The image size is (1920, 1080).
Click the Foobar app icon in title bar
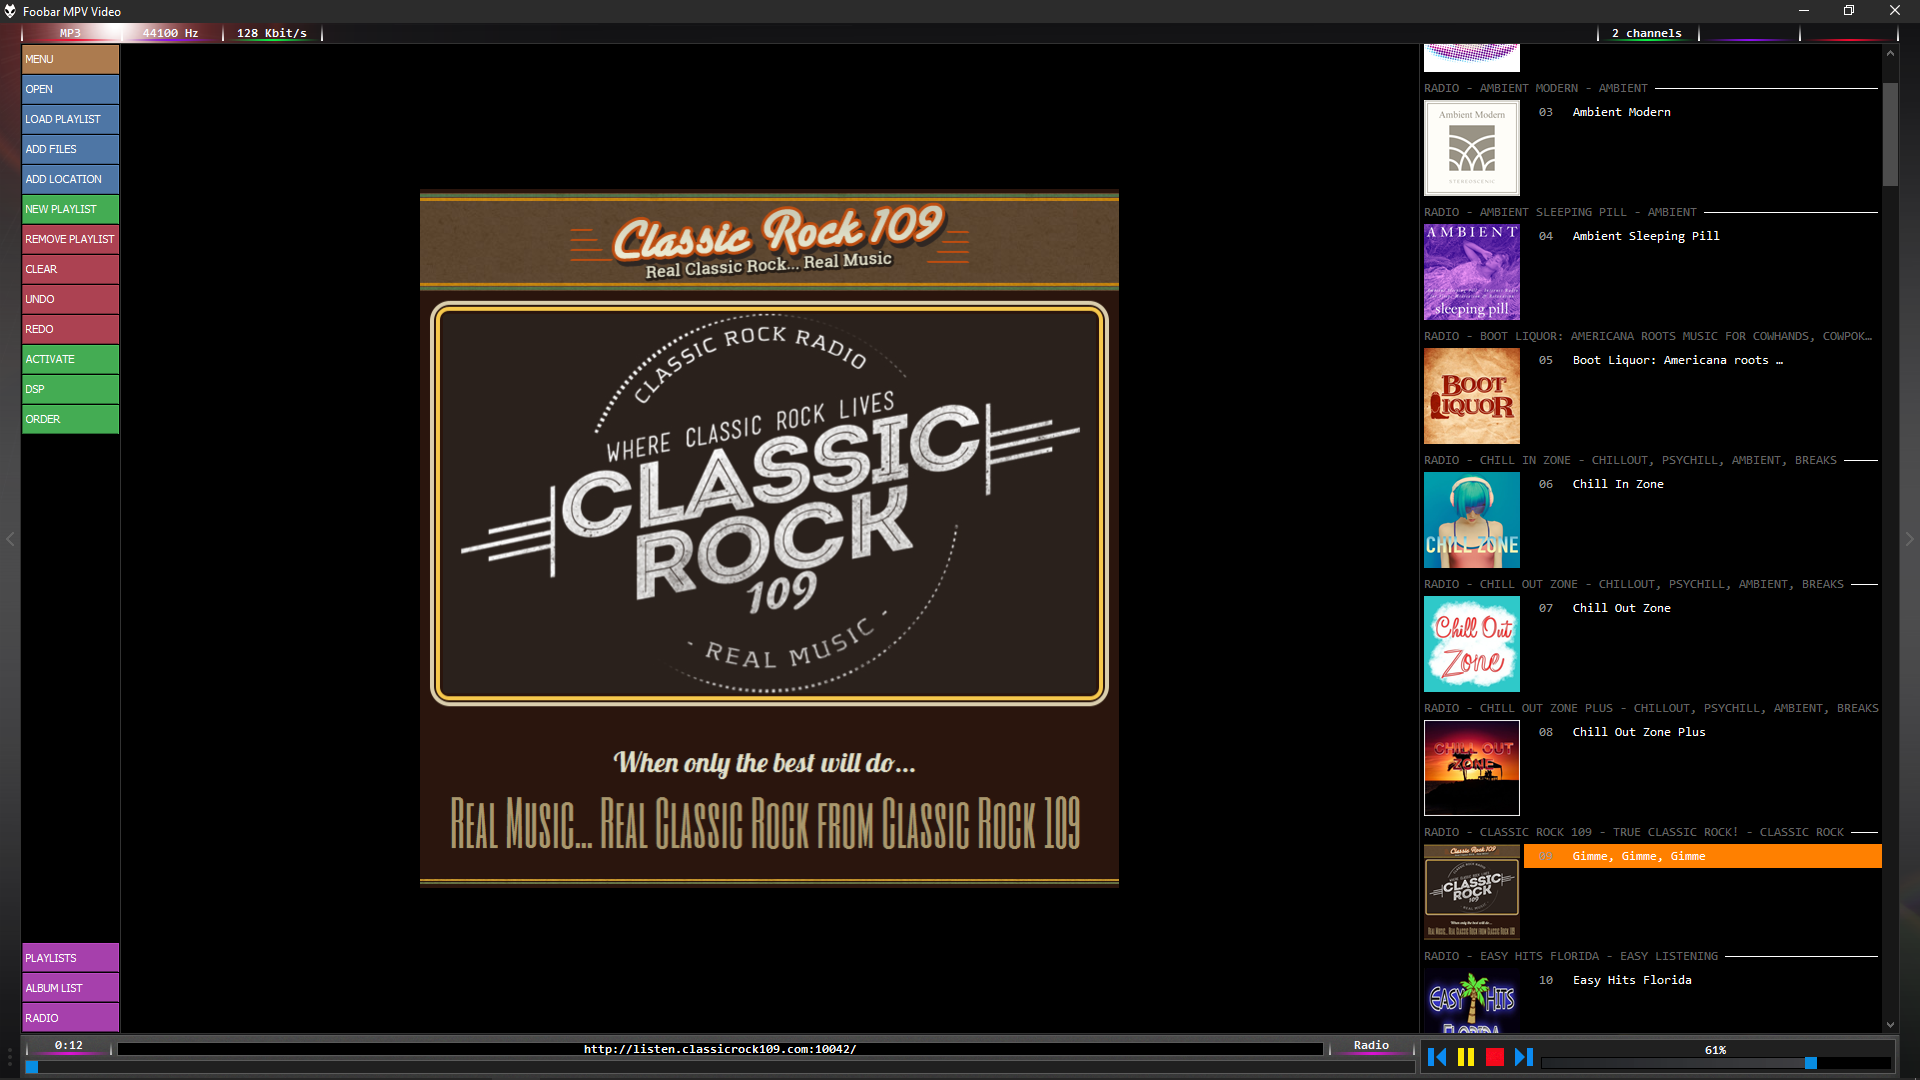(10, 11)
